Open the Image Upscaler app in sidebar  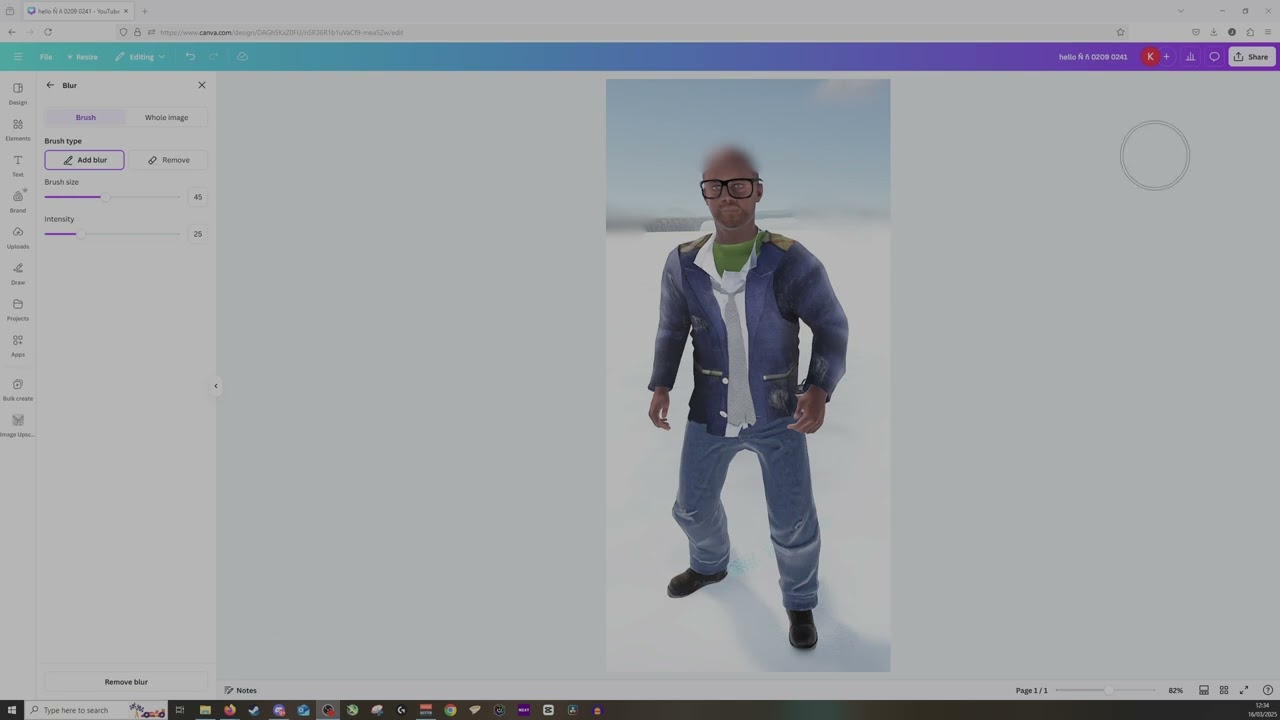[18, 425]
